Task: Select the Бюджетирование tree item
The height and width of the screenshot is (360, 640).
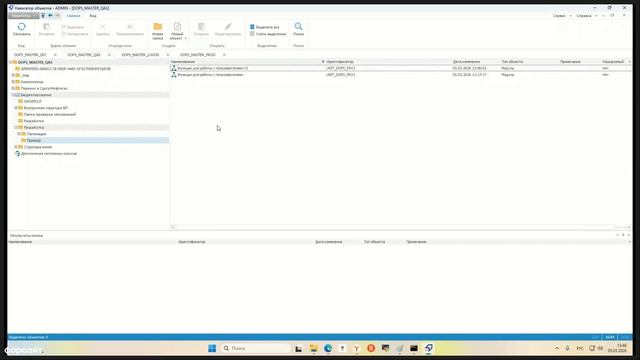Action: [36, 95]
